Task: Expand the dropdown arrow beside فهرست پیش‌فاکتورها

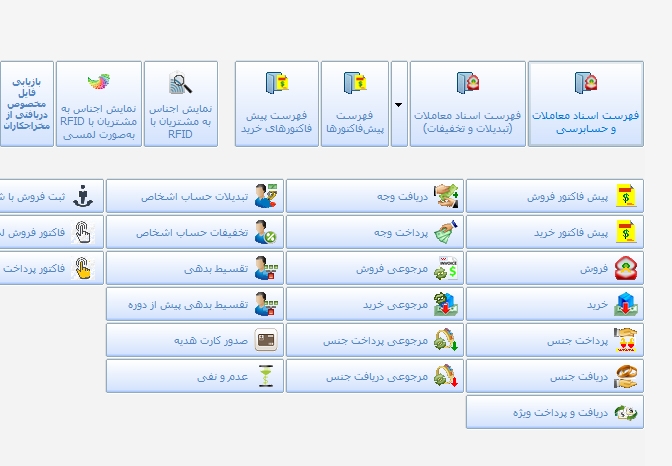Action: 399,104
